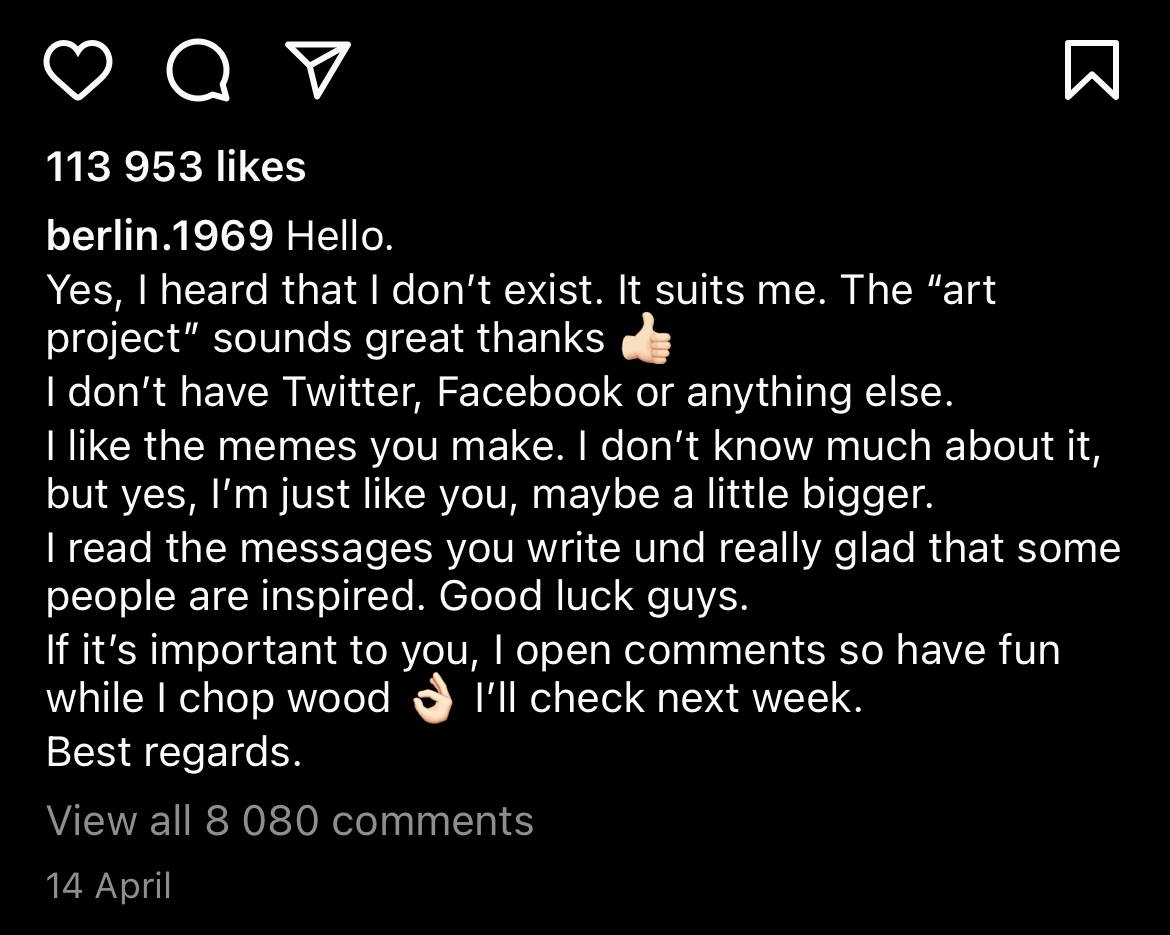Click the OK hand emoji in caption
Screen dimensions: 1170x935
click(433, 698)
